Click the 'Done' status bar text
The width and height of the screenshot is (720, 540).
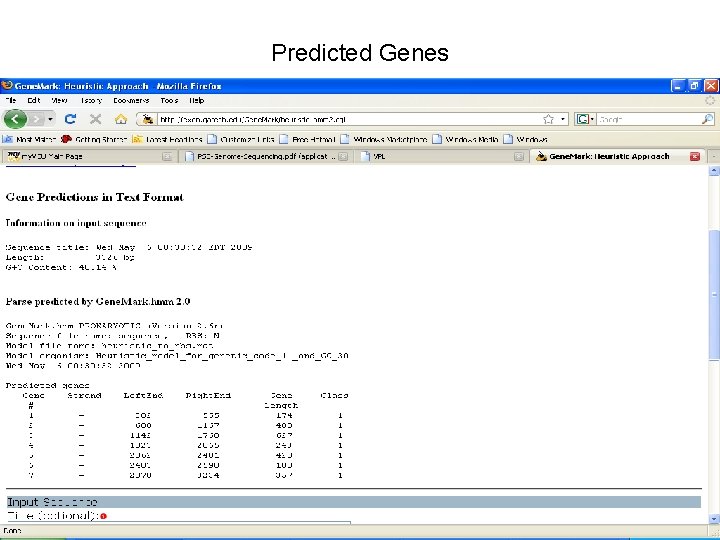[x=12, y=531]
